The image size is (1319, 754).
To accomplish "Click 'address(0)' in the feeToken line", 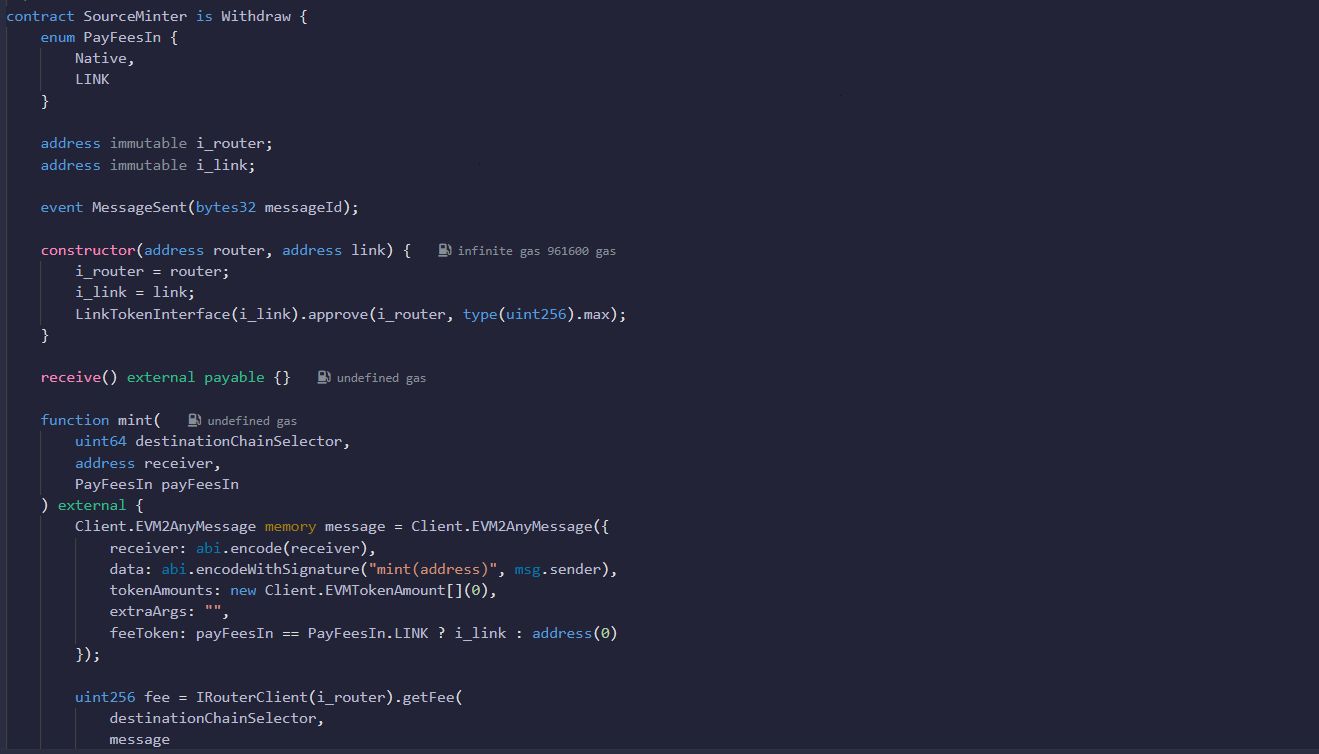I will tap(575, 634).
